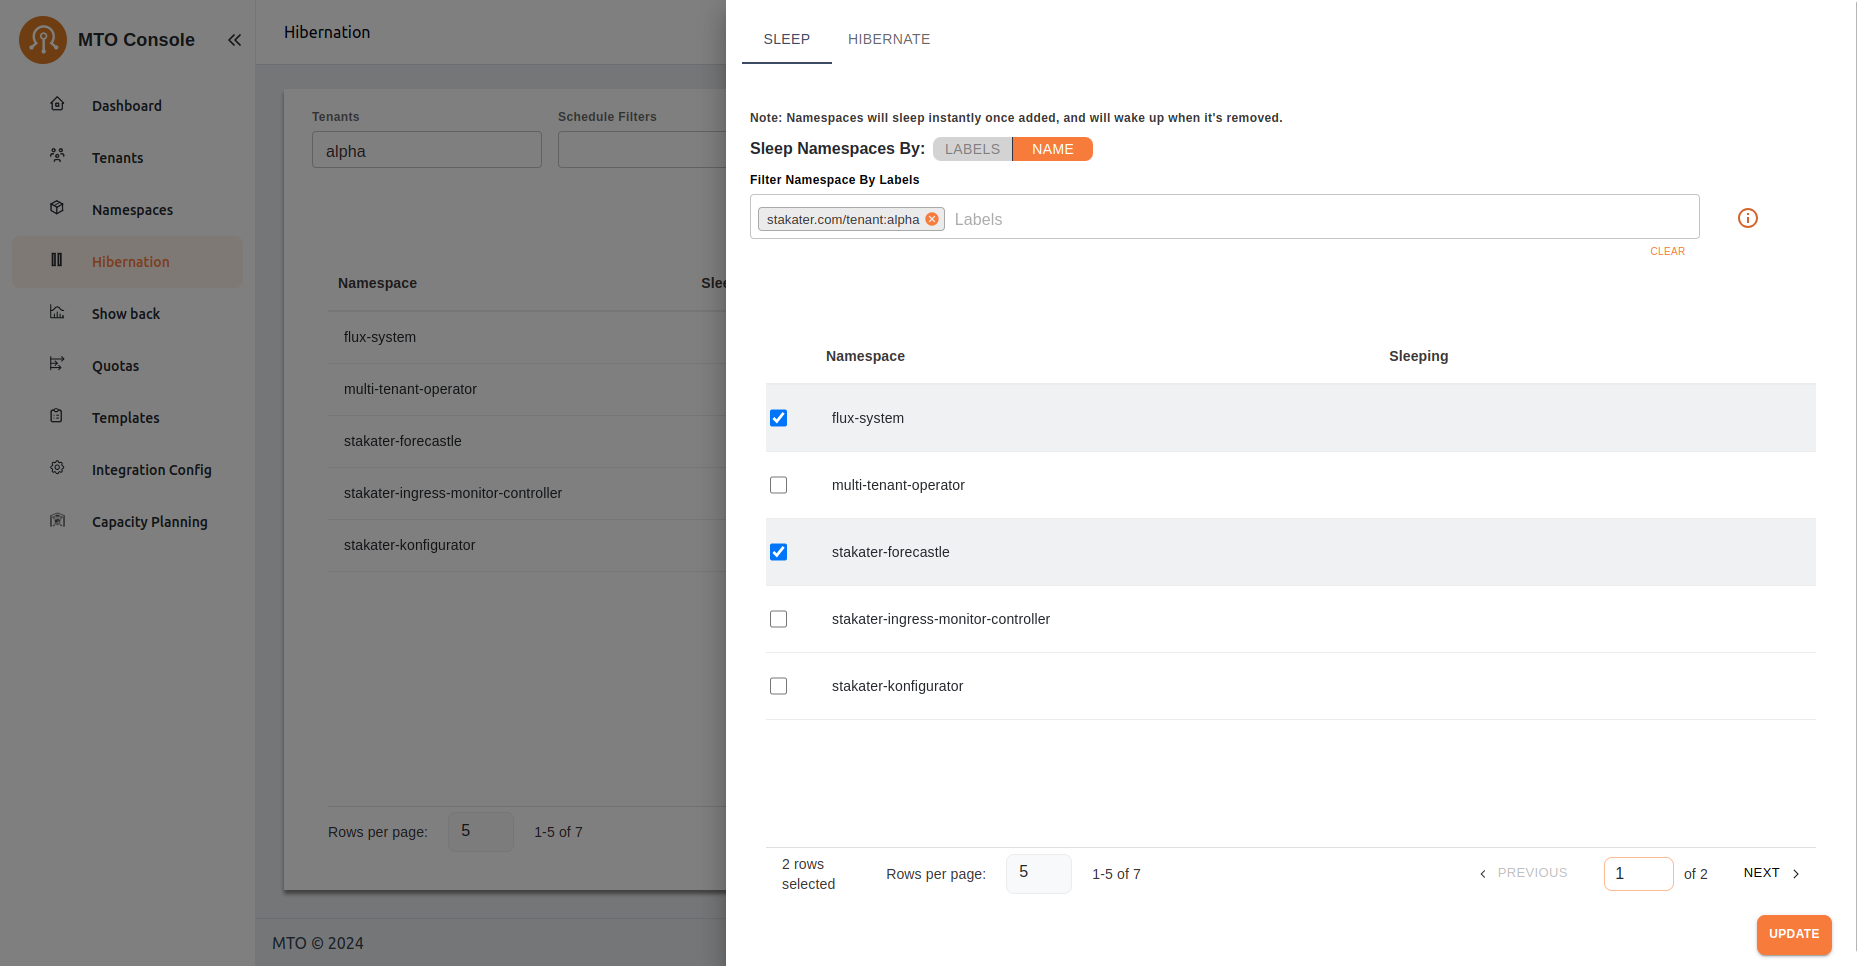Click the page number input field
The width and height of the screenshot is (1857, 966).
1637,873
